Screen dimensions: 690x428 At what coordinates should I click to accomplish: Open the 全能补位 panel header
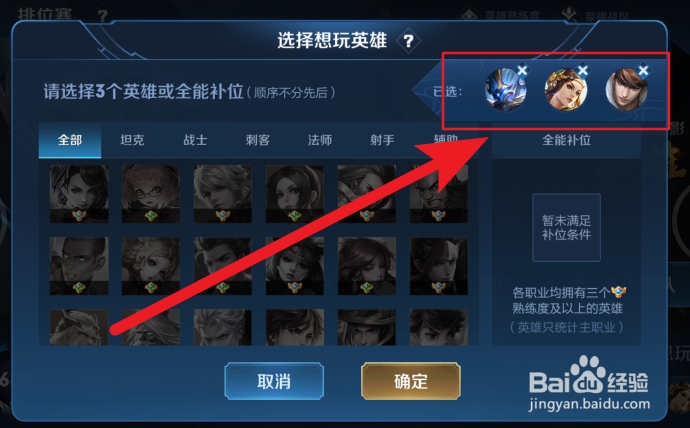click(566, 140)
